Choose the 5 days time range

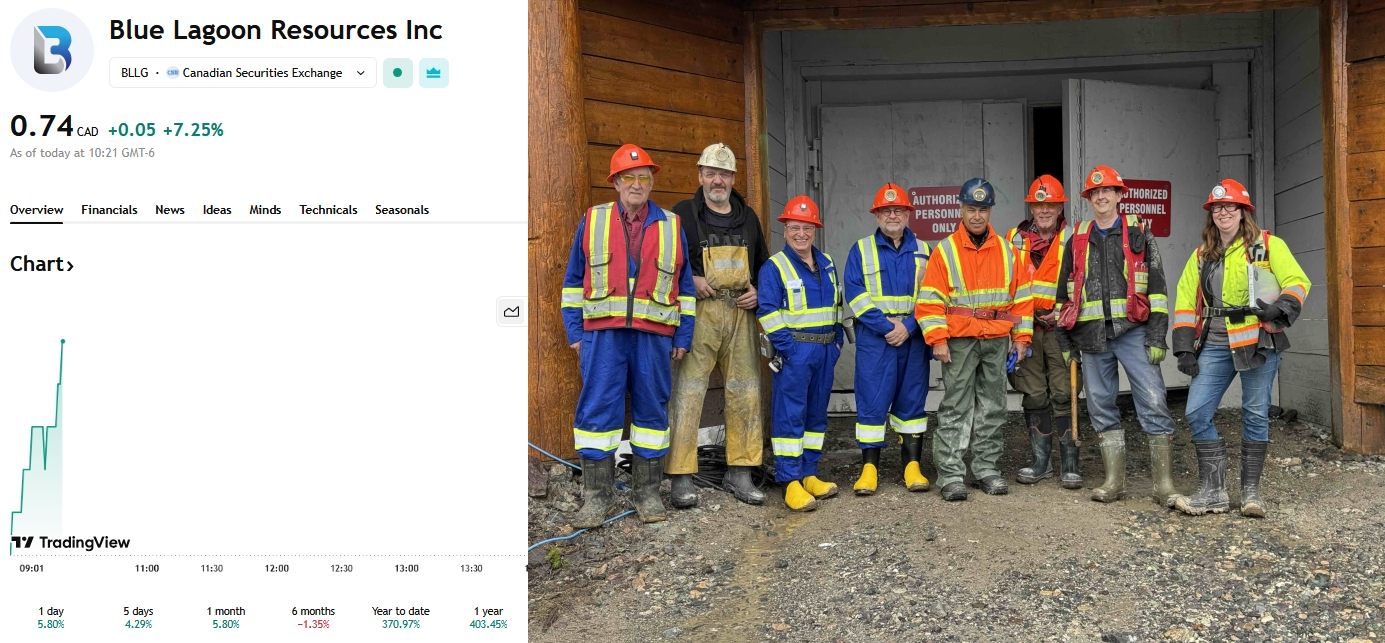139,617
